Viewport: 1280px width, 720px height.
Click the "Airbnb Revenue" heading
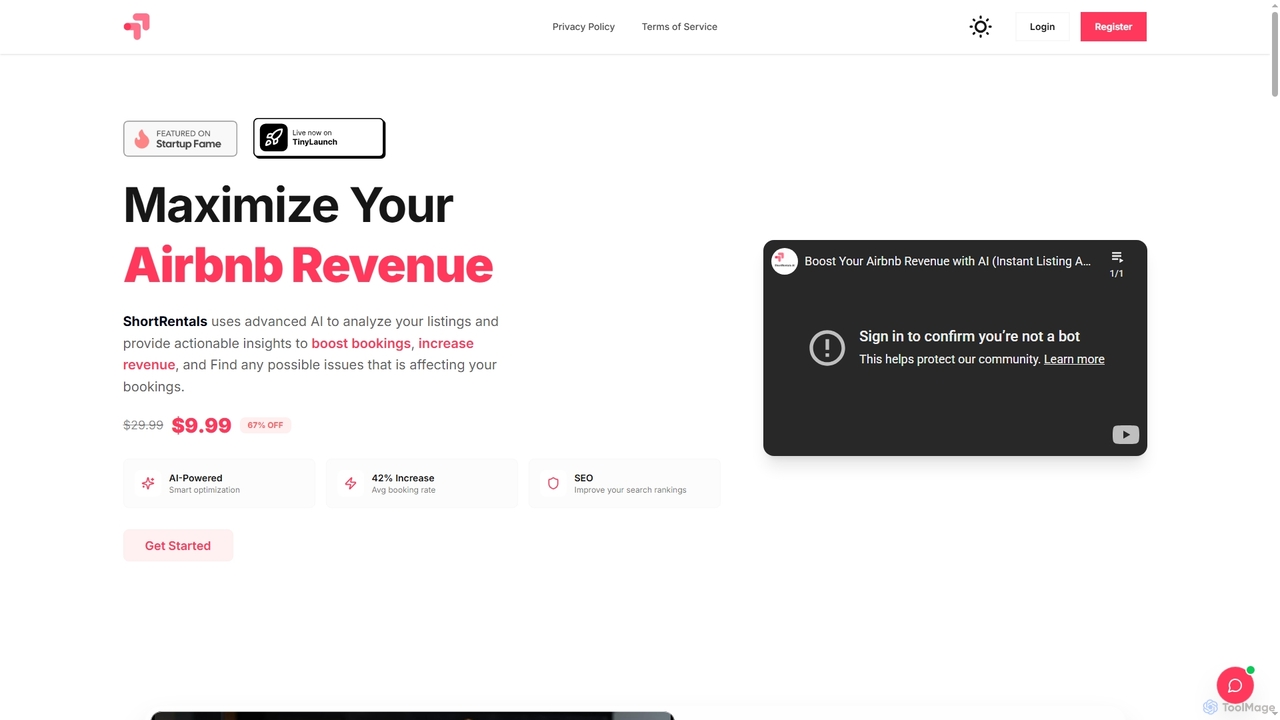point(308,265)
